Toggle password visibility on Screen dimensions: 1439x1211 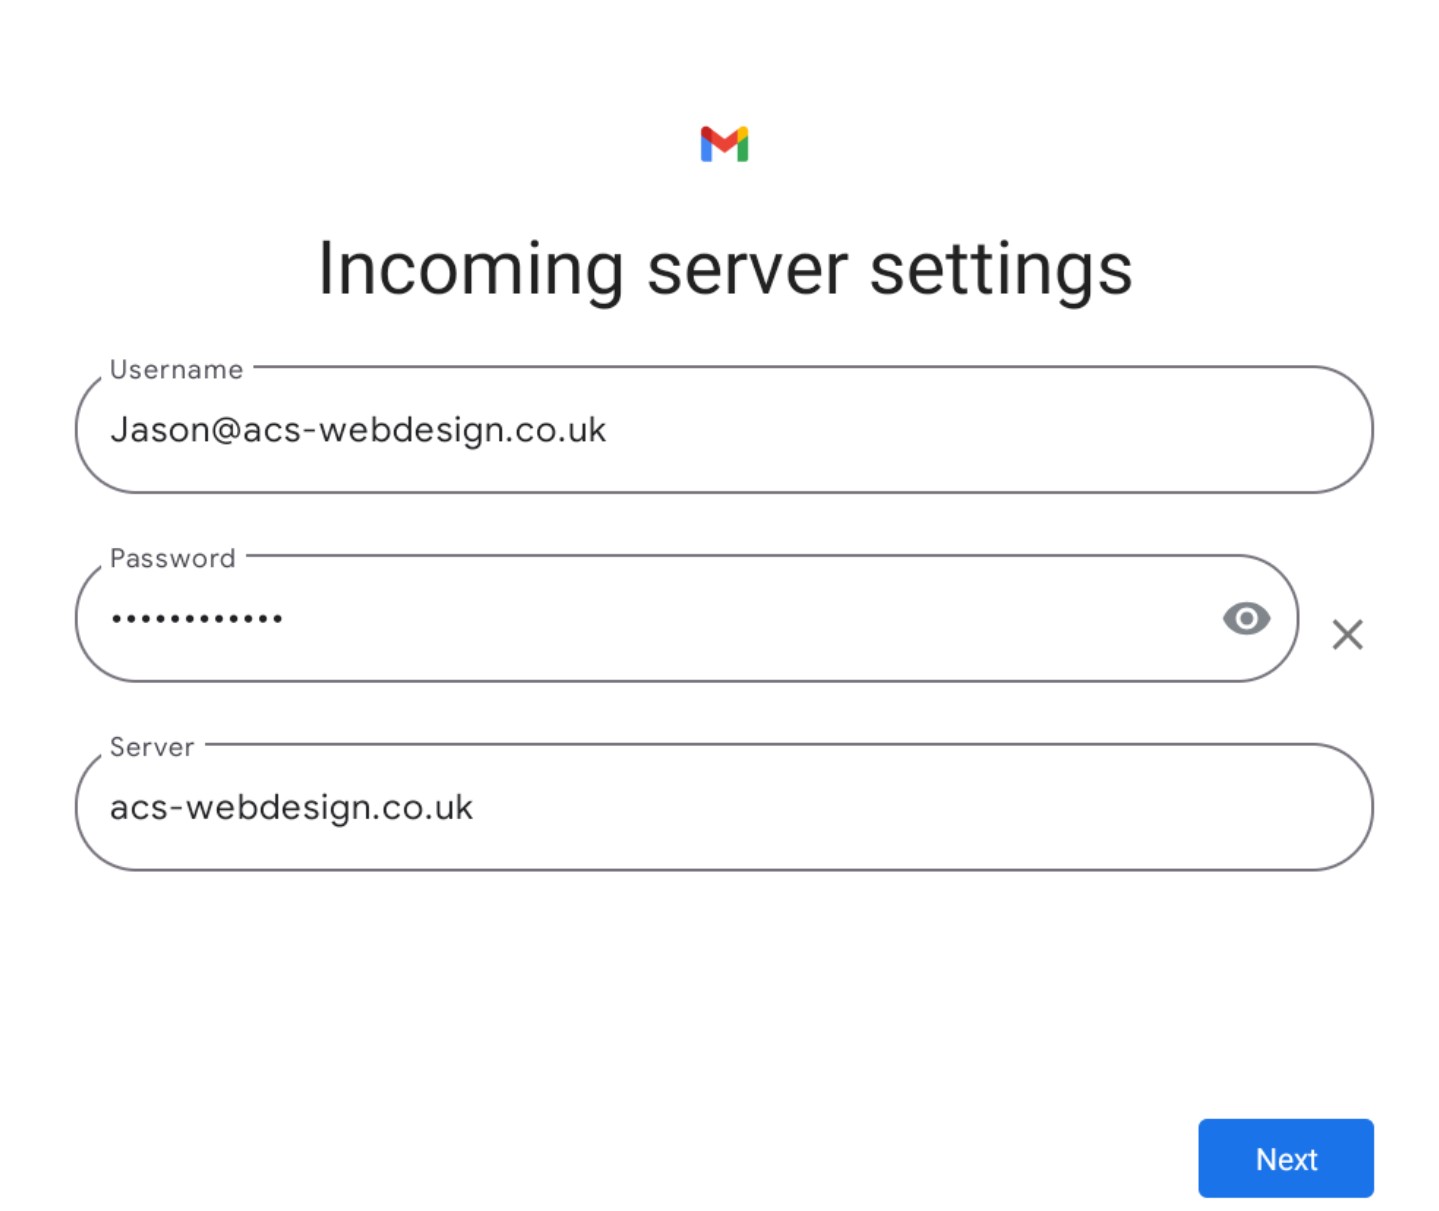[x=1246, y=619]
